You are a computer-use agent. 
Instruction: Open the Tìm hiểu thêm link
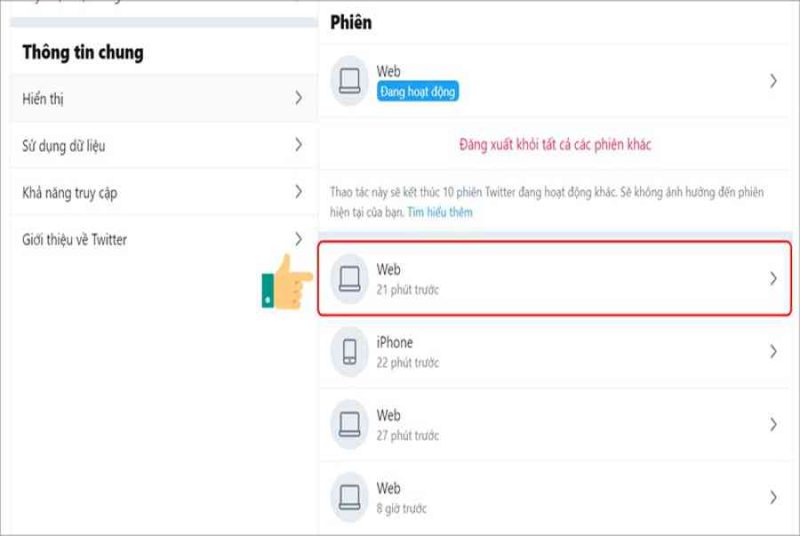pos(440,212)
